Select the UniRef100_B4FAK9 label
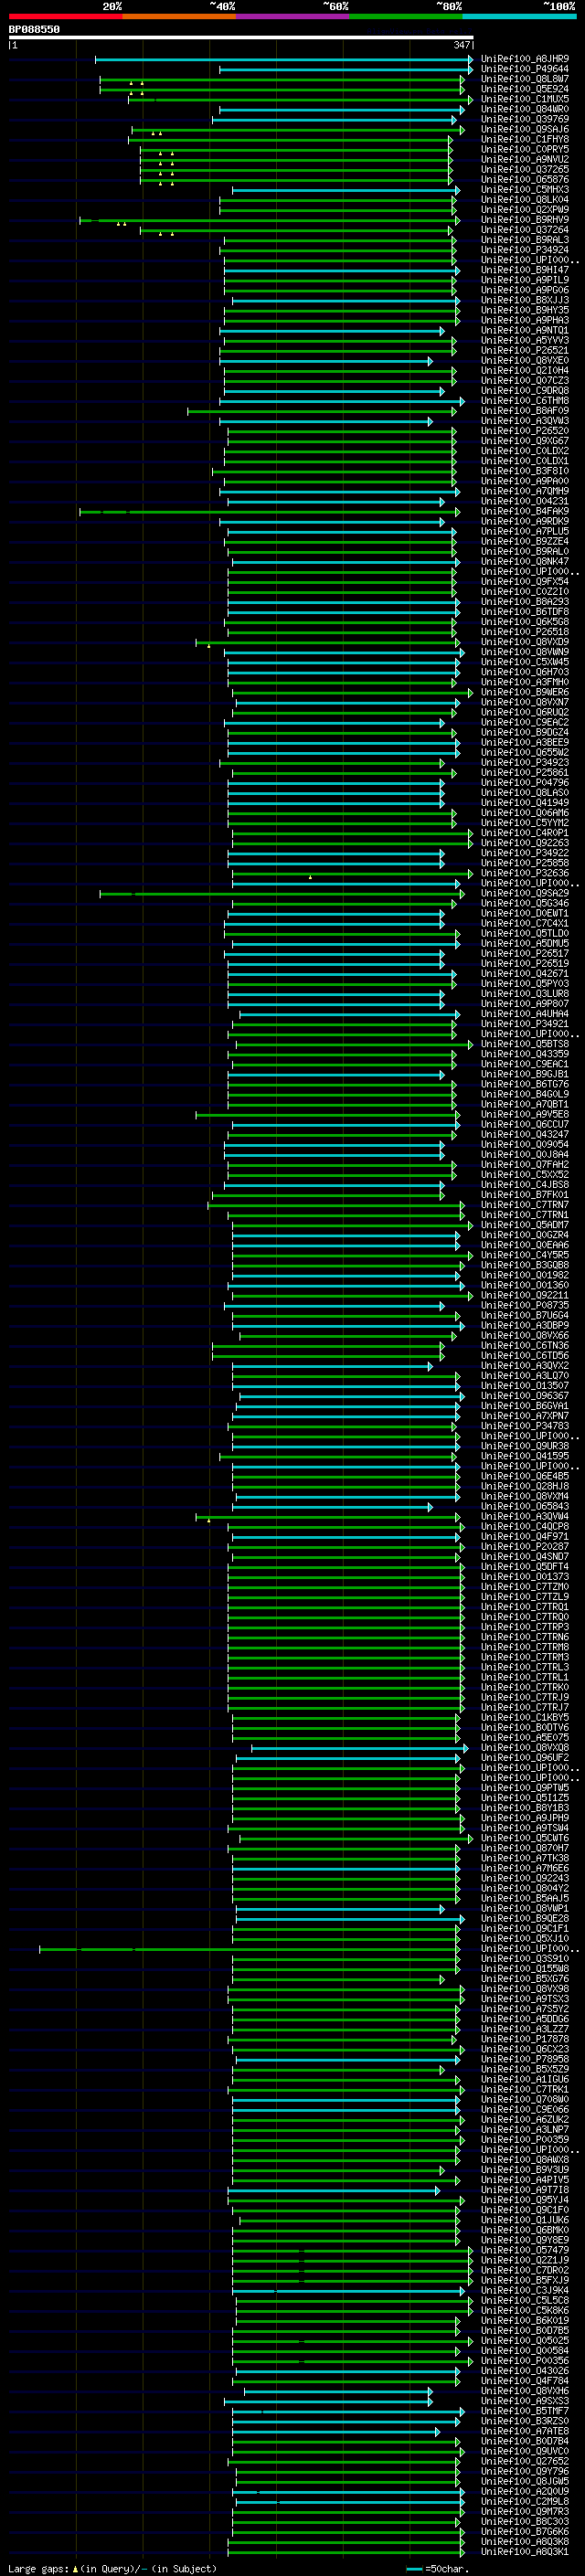 point(525,511)
